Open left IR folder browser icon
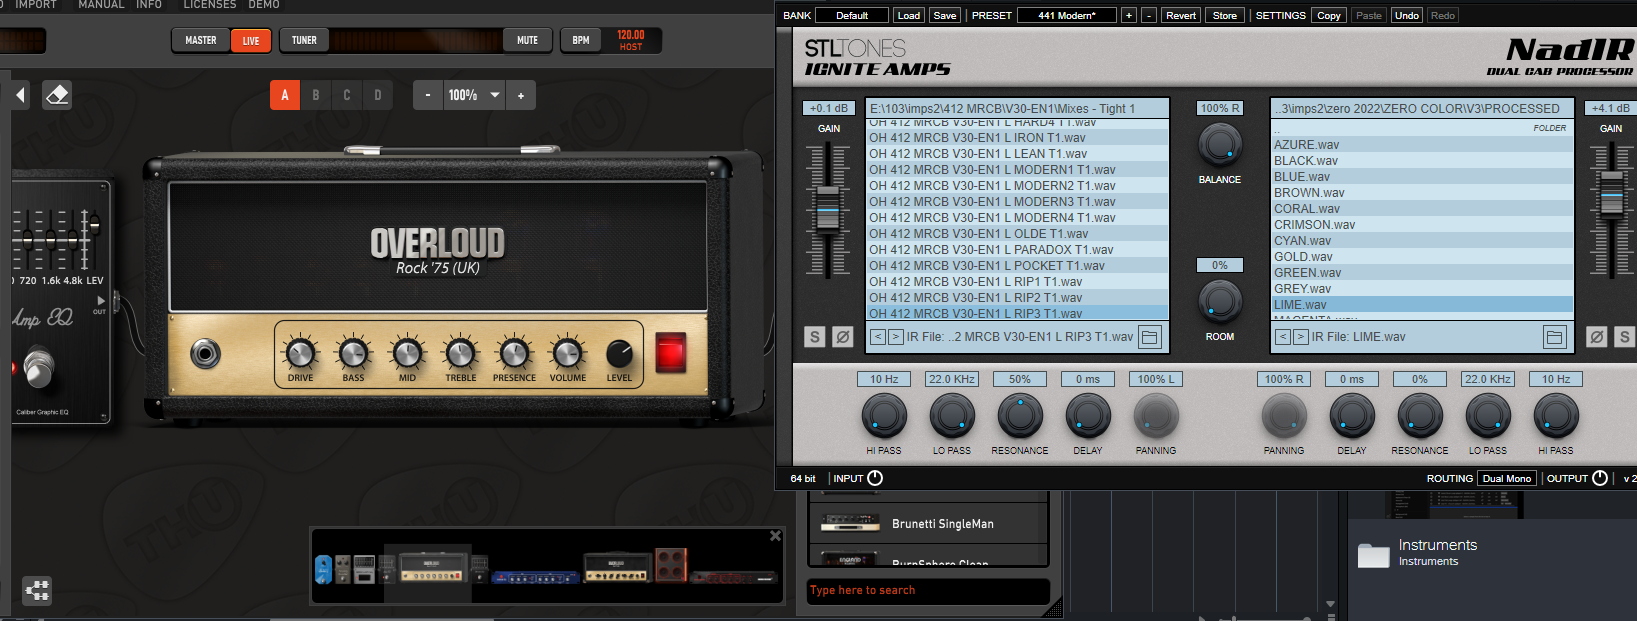Viewport: 1637px width, 621px height. pyautogui.click(x=1150, y=337)
